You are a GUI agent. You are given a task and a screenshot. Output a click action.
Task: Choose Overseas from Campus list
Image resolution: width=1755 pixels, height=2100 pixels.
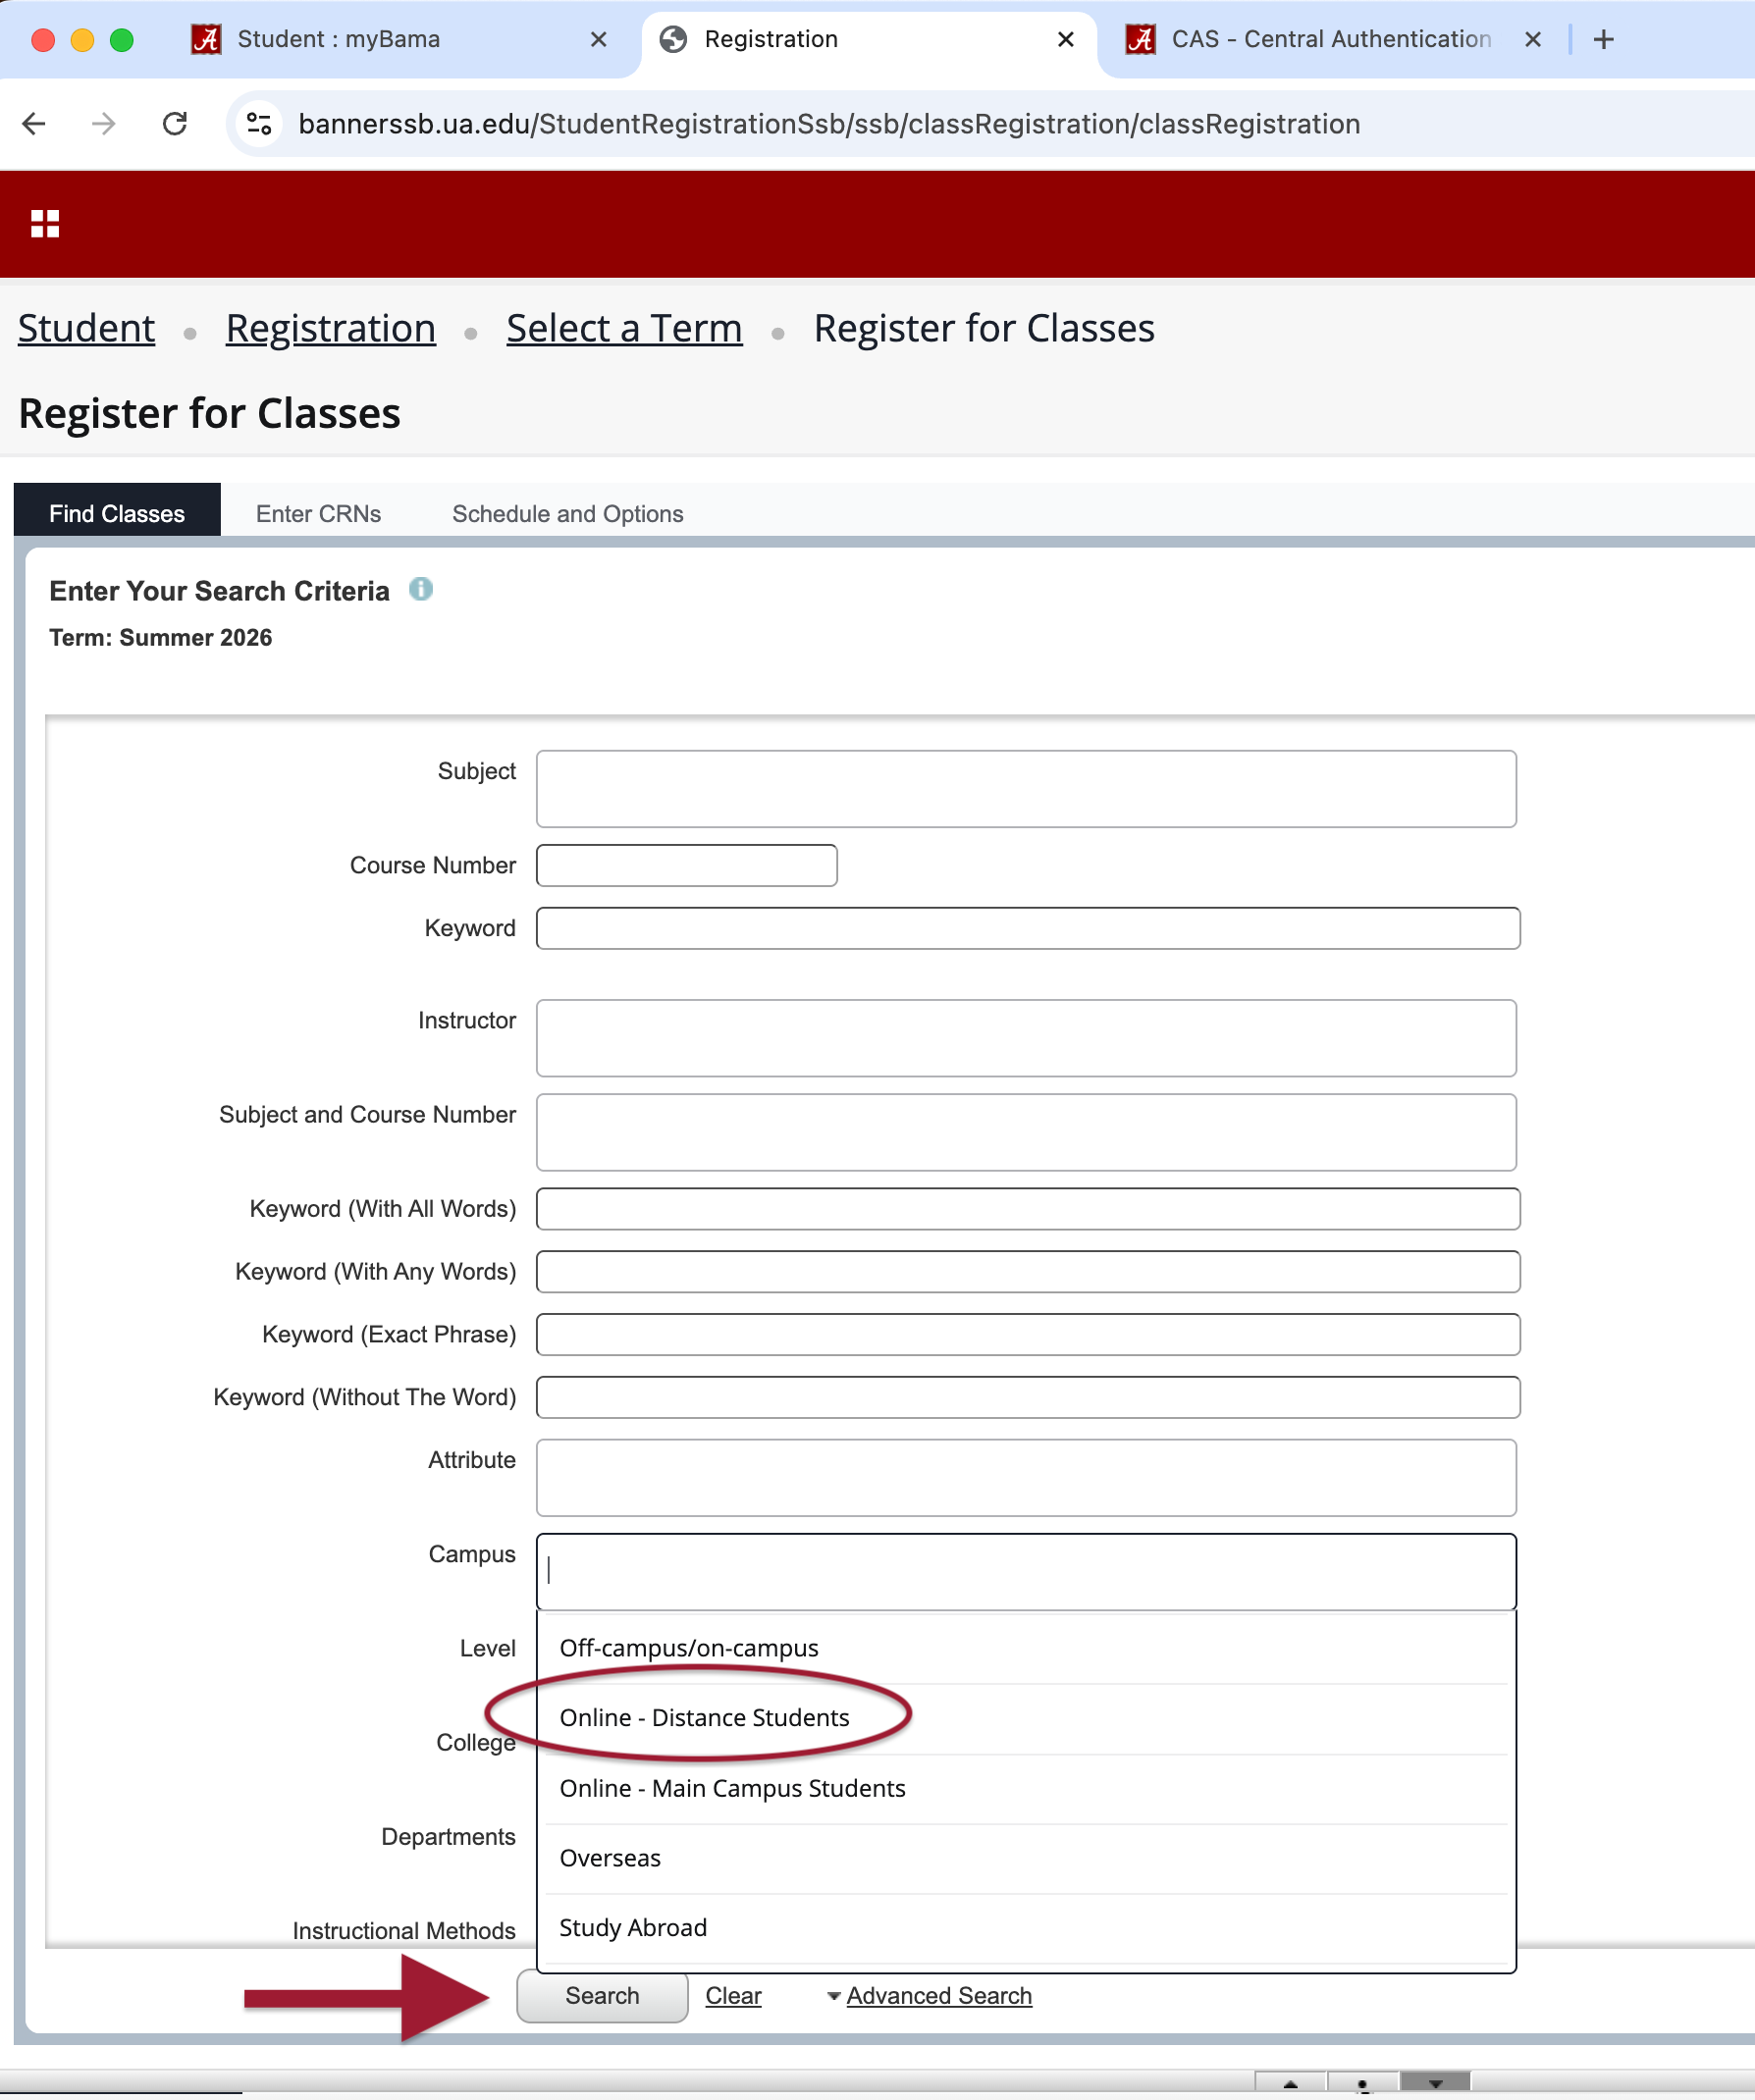point(1026,1859)
